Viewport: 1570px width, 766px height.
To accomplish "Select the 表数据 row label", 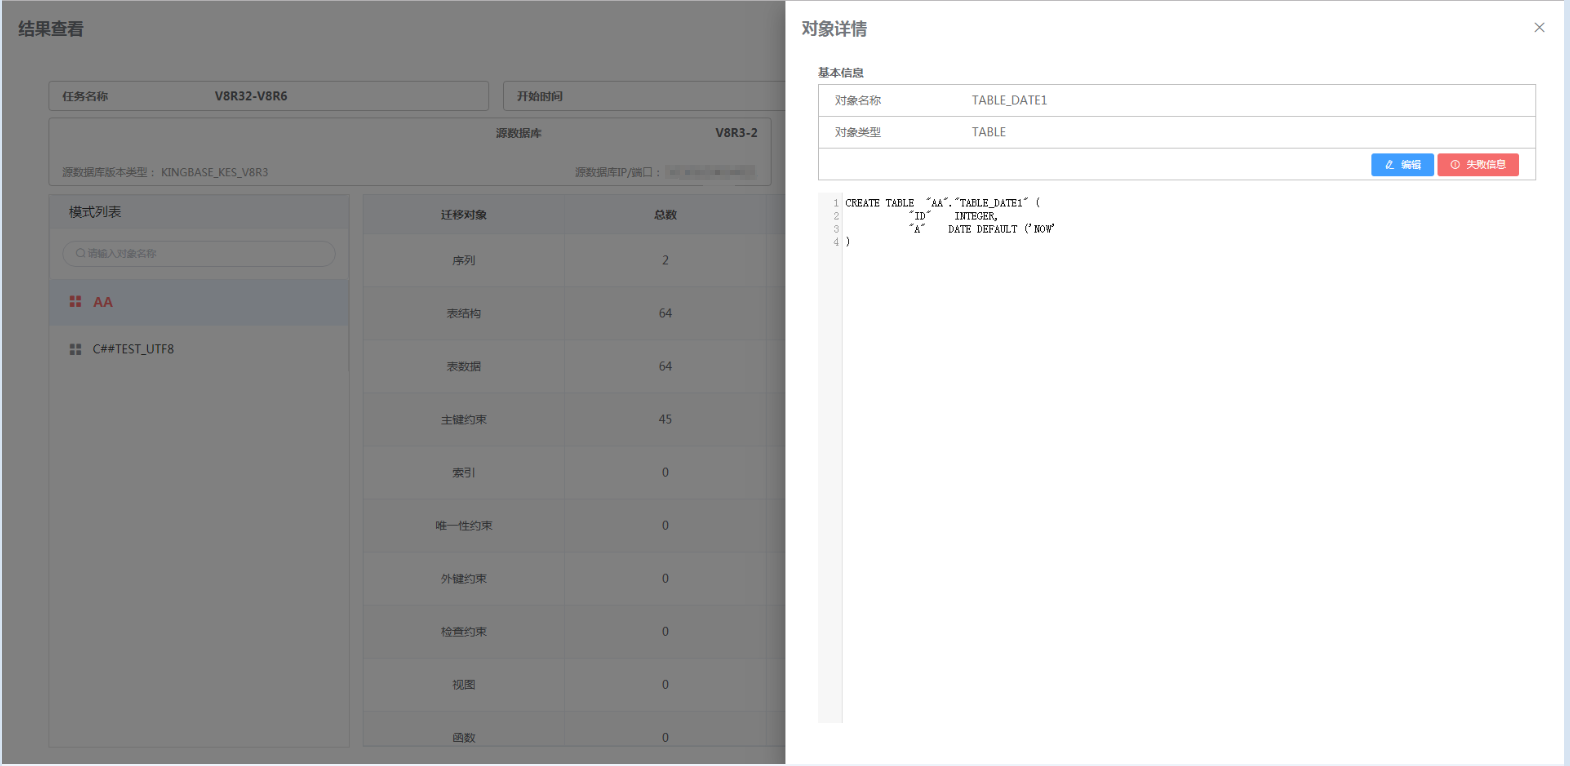I will tap(464, 367).
